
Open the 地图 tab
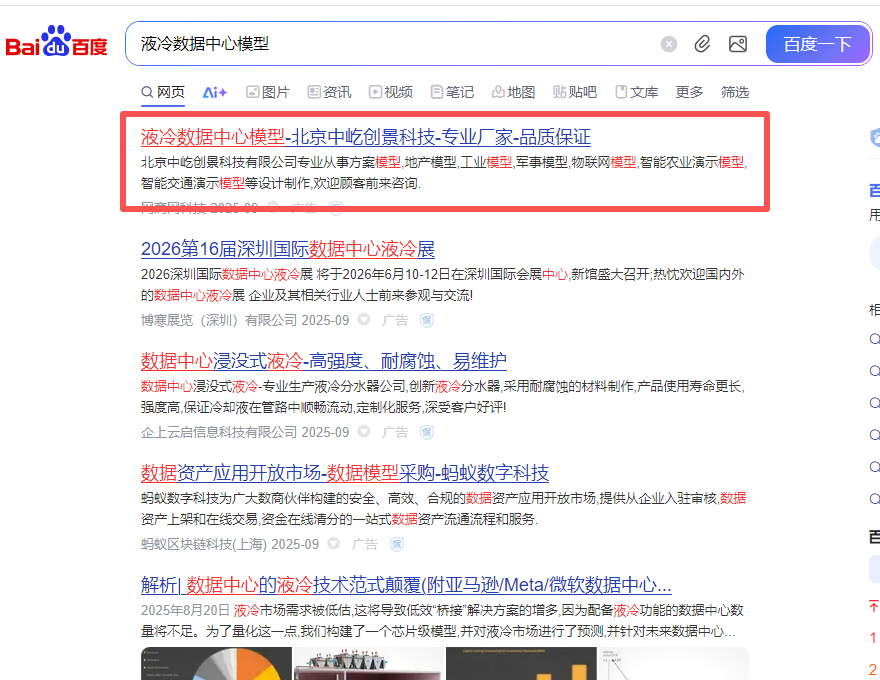(x=513, y=92)
